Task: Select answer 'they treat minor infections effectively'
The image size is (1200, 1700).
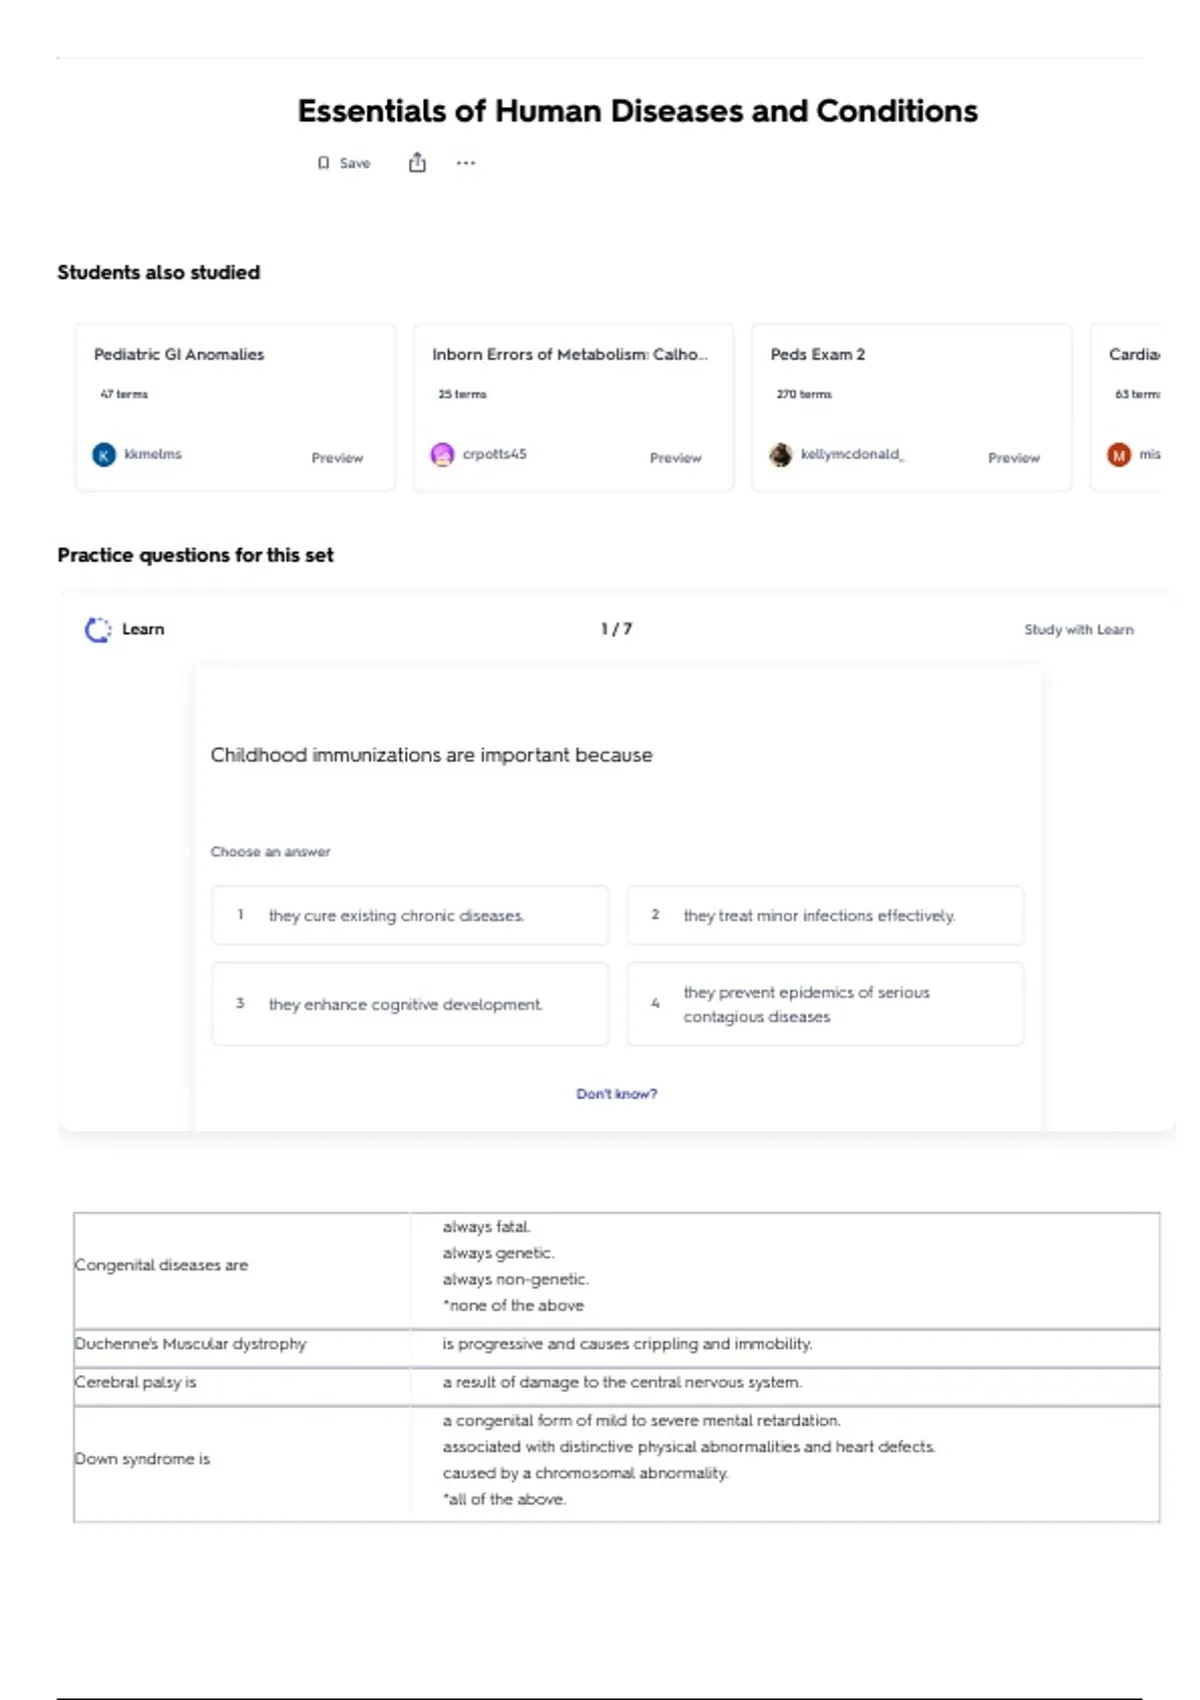Action: click(x=825, y=915)
